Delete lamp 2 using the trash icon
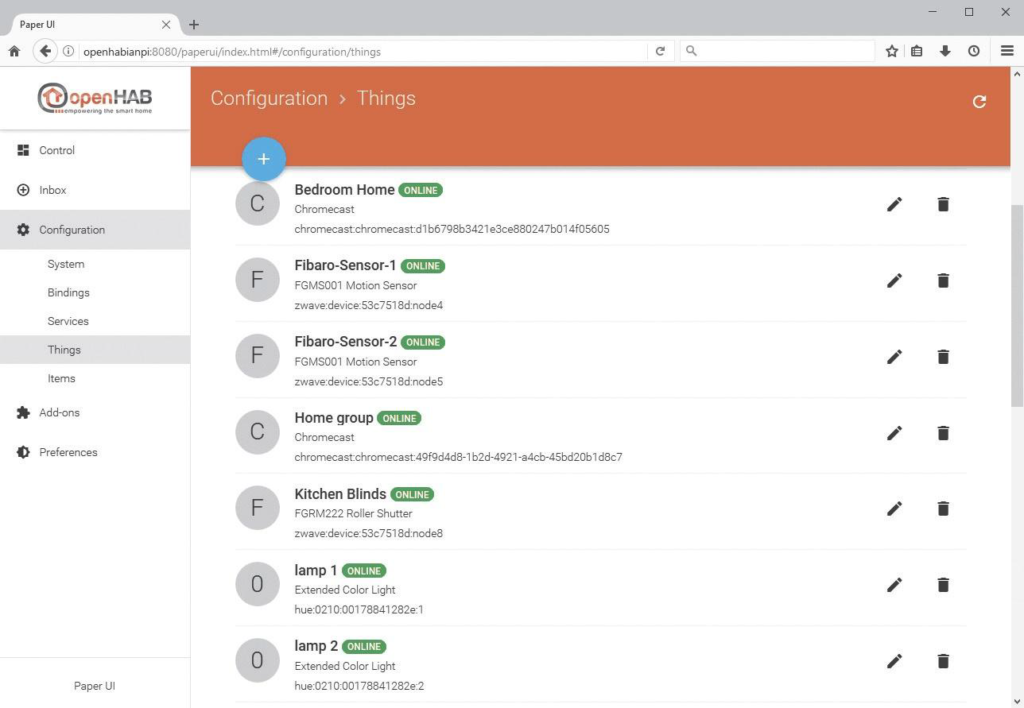 [943, 660]
